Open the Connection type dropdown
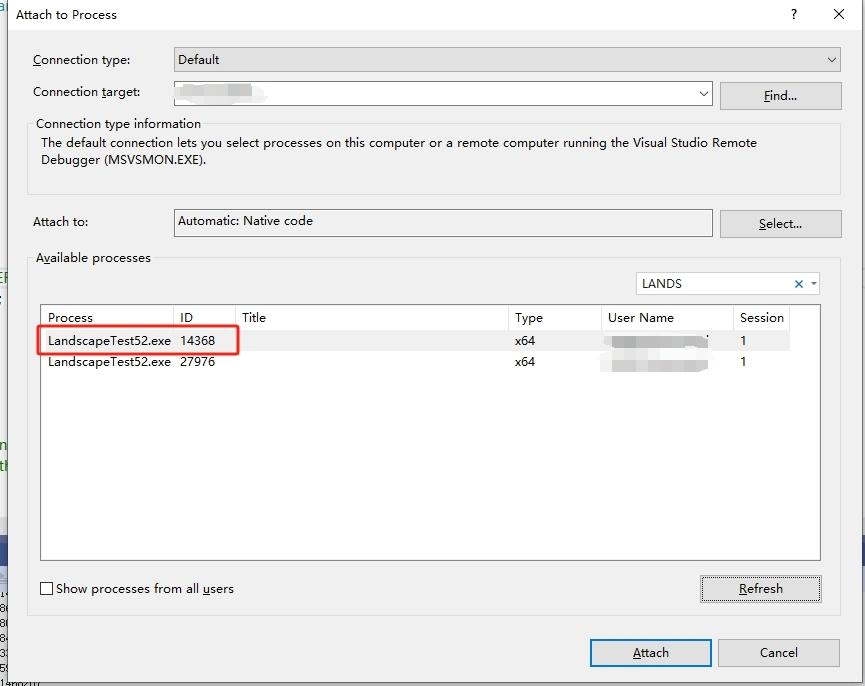Viewport: 865px width, 686px height. pos(507,60)
